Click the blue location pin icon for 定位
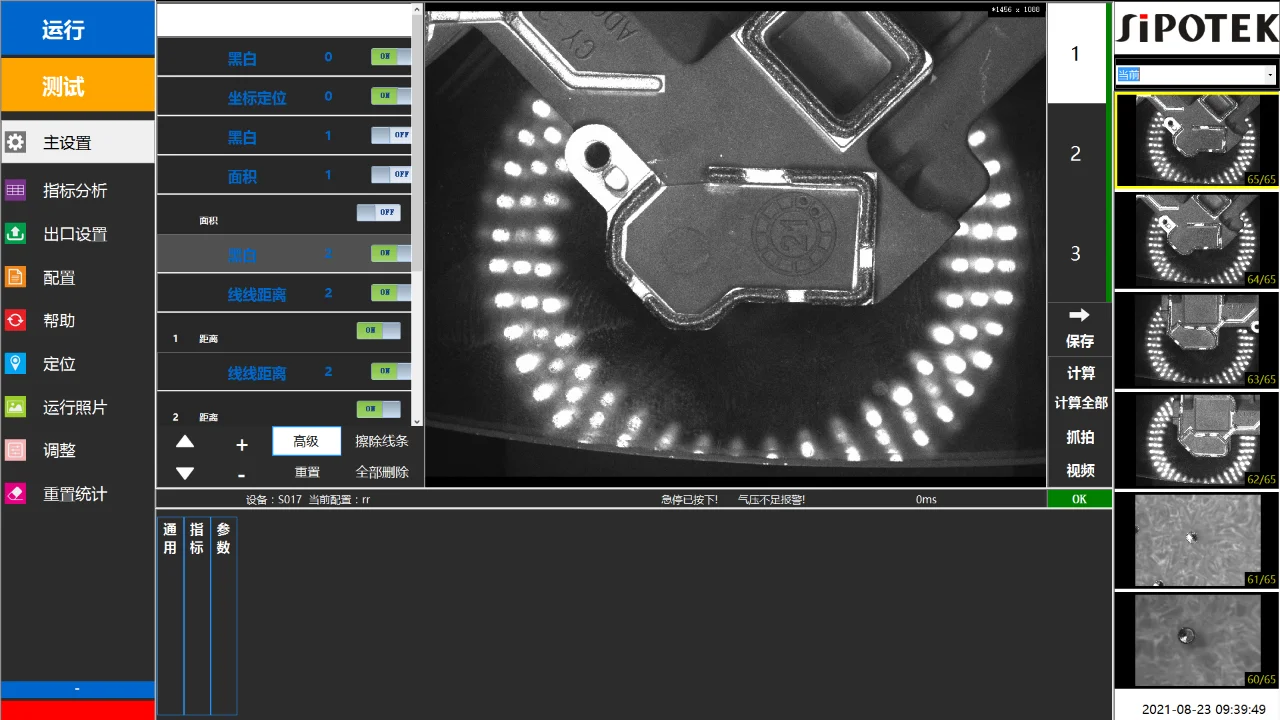Image resolution: width=1280 pixels, height=720 pixels. pos(16,364)
